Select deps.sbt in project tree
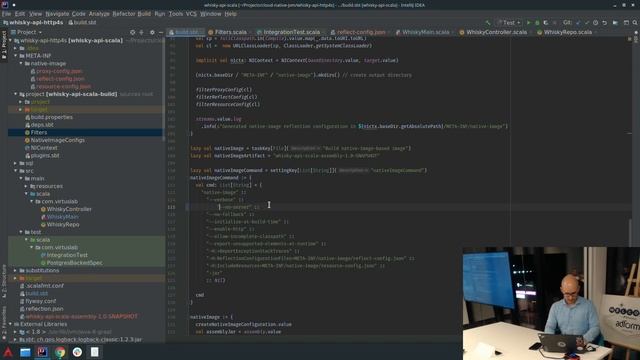640x360 pixels. click(x=42, y=125)
